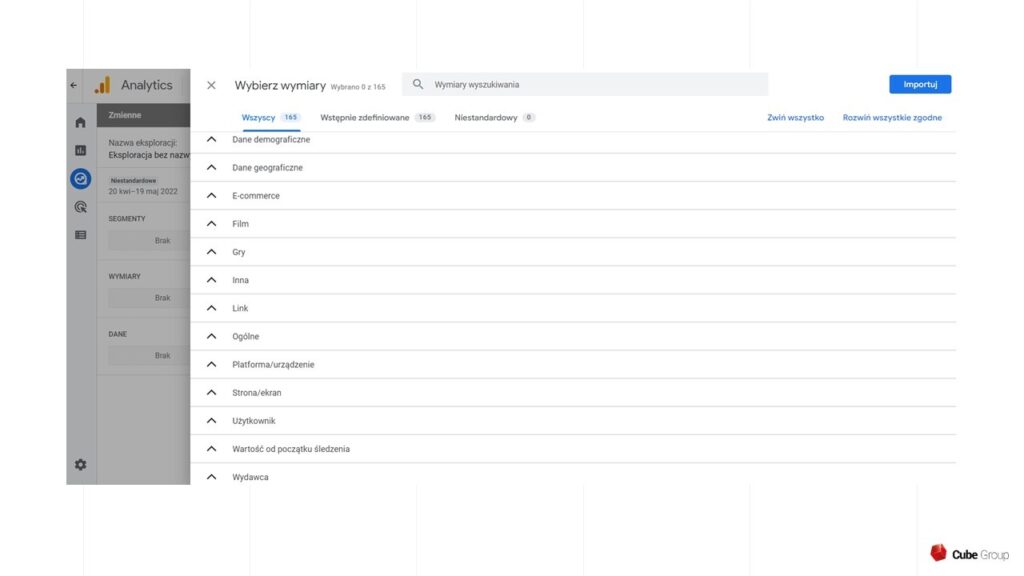Viewport: 1024px width, 576px height.
Task: Close the Wybierz wymiary dialog
Action: tap(211, 85)
